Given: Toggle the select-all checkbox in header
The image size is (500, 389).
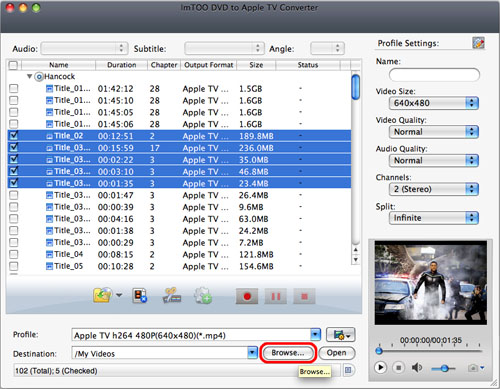Looking at the screenshot, I should (13, 65).
